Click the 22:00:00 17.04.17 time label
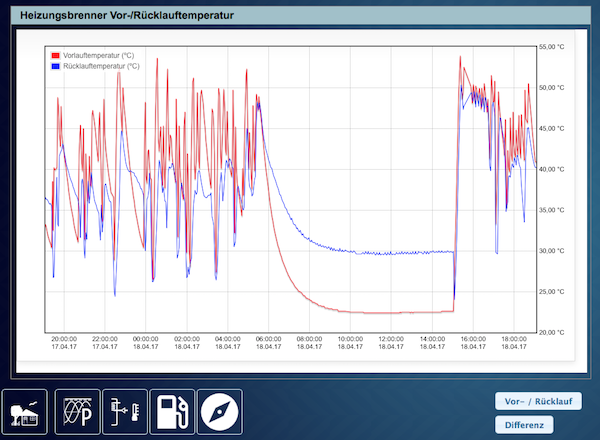Viewport: 600px width, 440px height. [105, 343]
